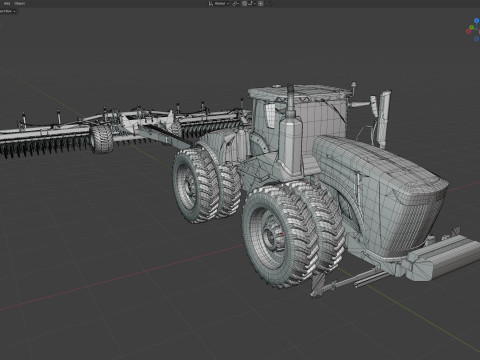Click the negative Z axis on the gizmo
480x360 pixels.
(476, 39)
